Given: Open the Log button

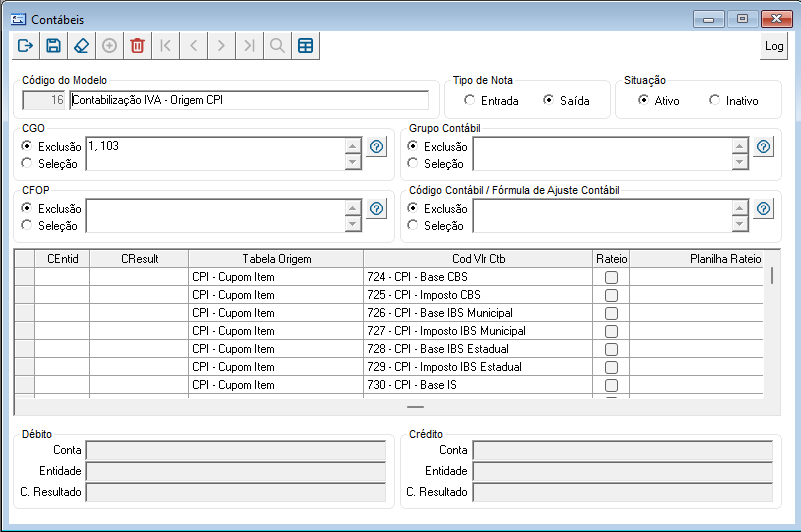Looking at the screenshot, I should (774, 46).
